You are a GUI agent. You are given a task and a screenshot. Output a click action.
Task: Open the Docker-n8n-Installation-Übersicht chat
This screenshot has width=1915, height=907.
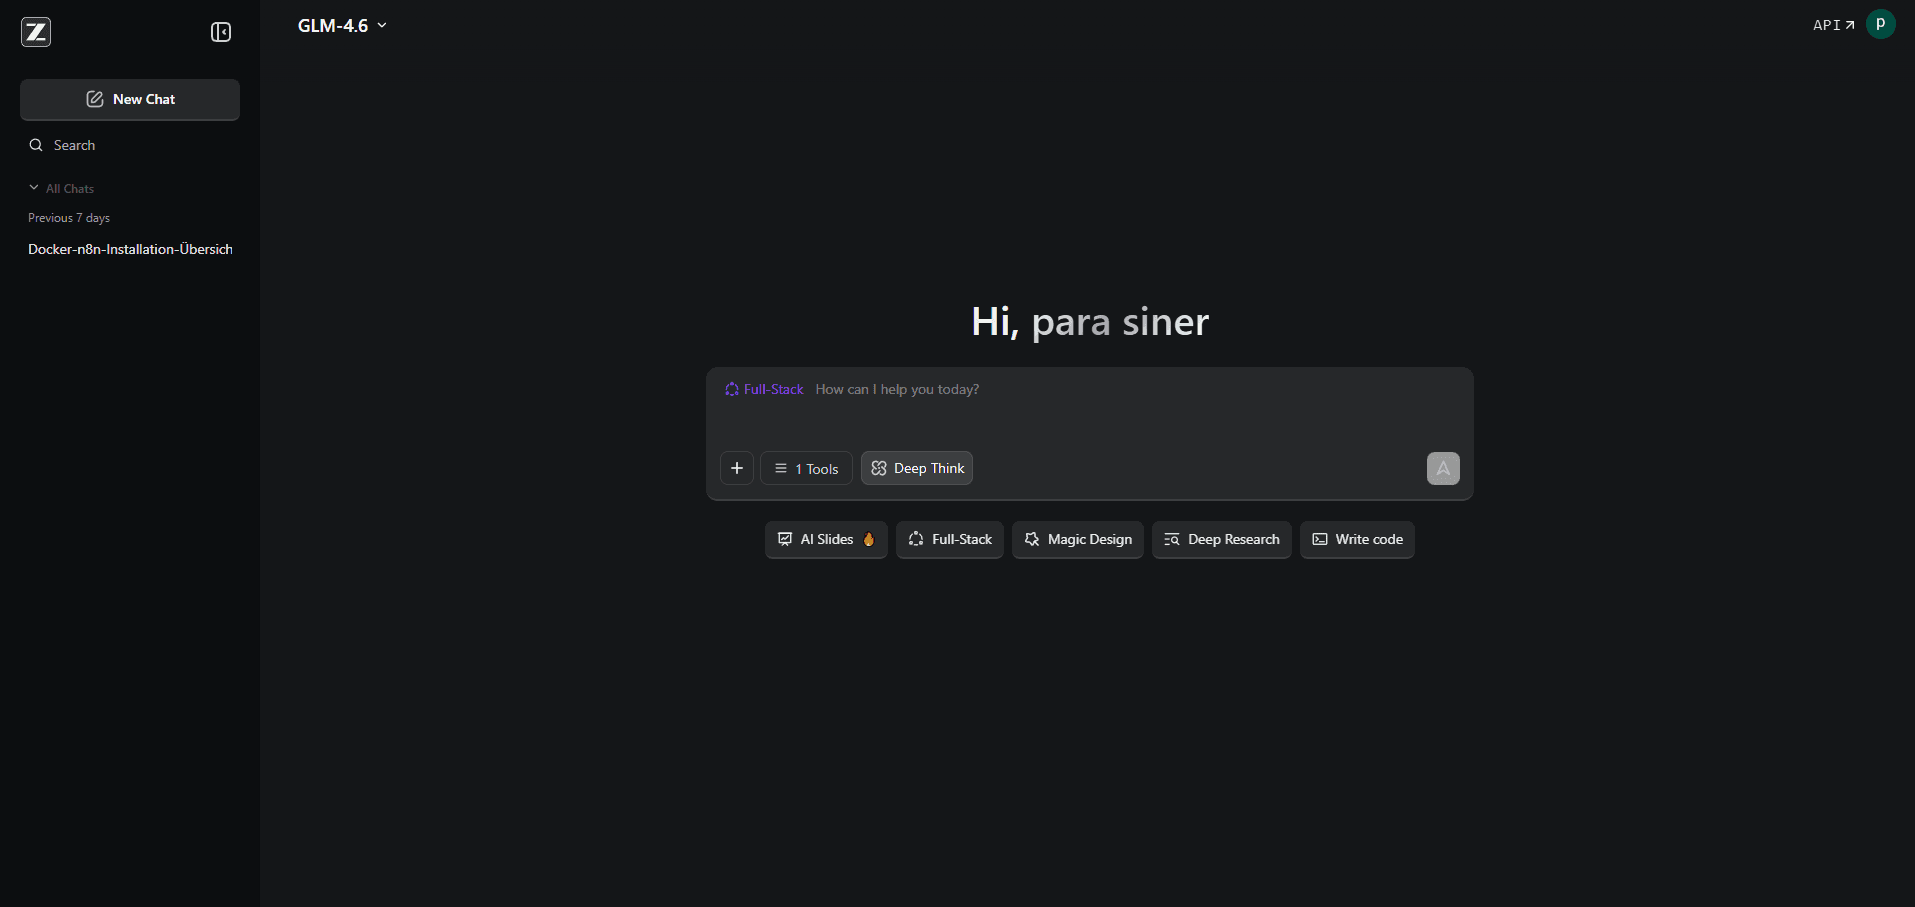[x=129, y=249]
